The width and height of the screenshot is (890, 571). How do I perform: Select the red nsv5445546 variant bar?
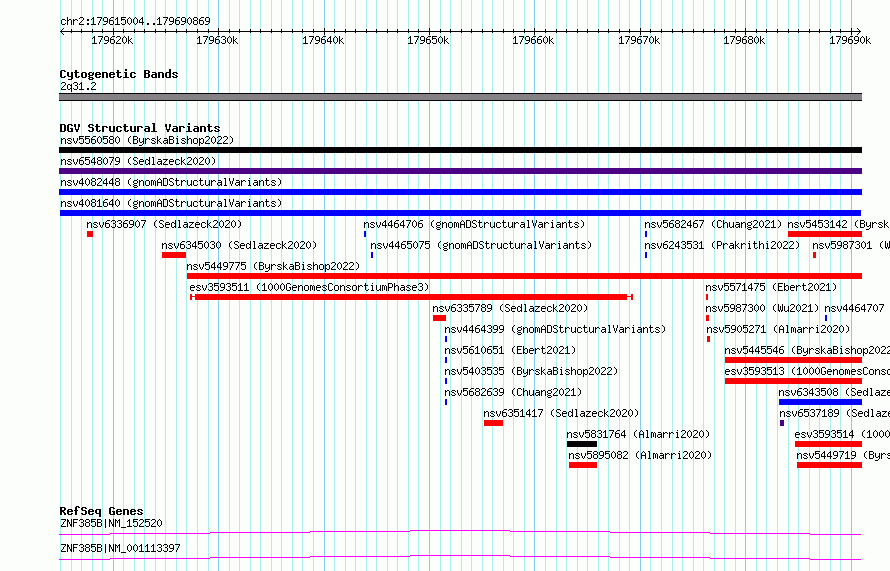794,360
